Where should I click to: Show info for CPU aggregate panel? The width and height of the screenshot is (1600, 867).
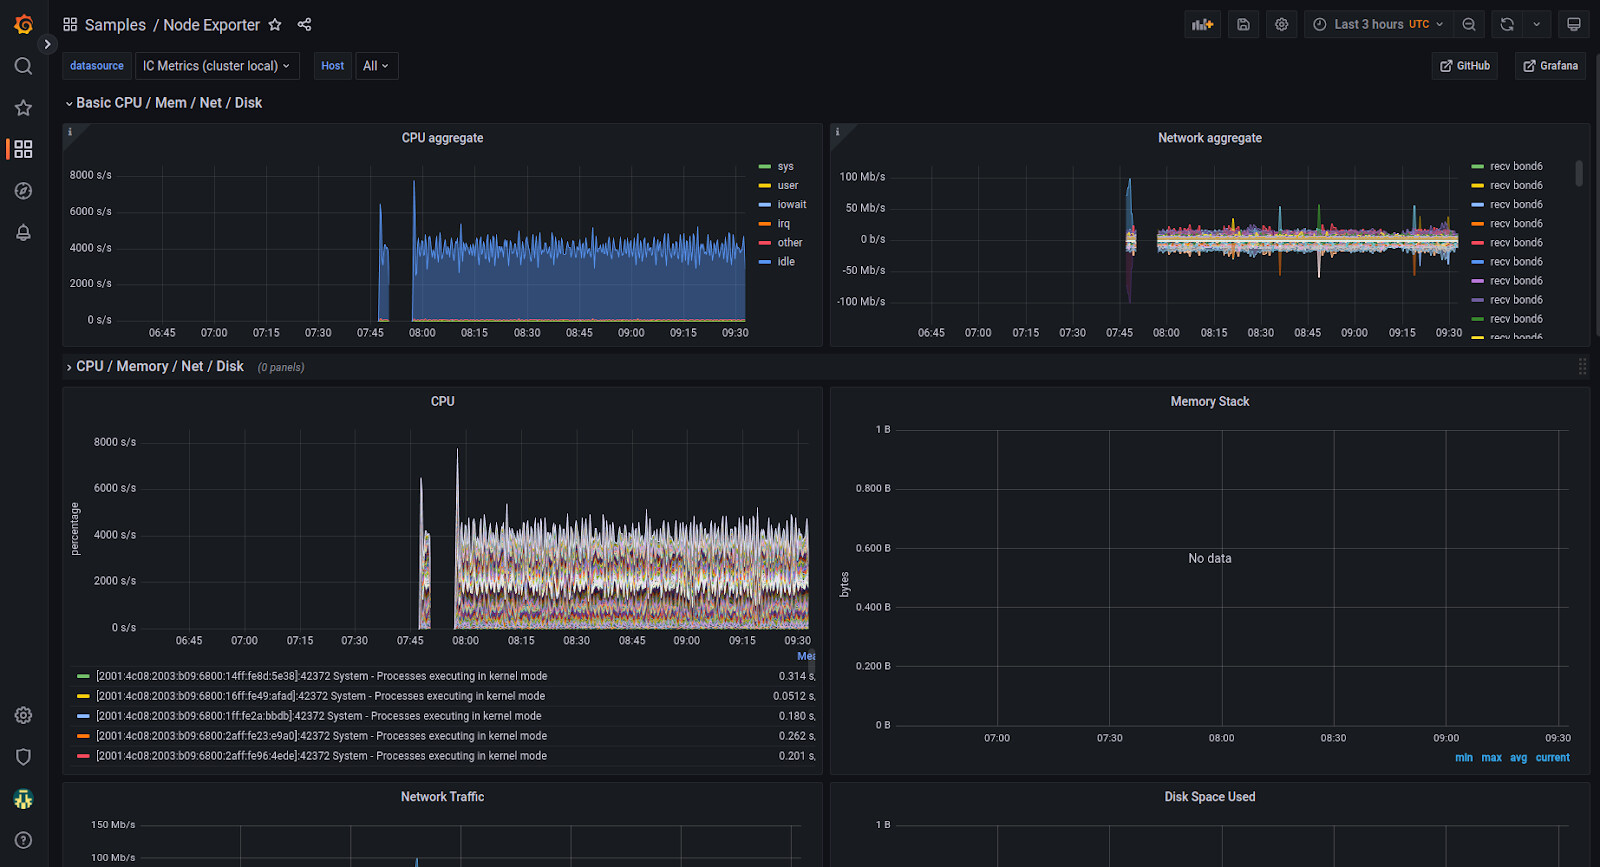(x=69, y=131)
